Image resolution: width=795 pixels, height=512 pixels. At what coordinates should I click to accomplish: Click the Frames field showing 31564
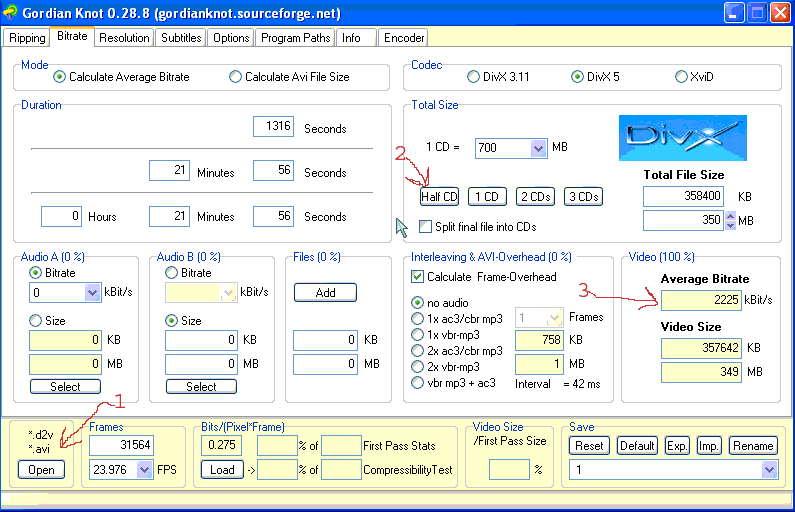[121, 446]
